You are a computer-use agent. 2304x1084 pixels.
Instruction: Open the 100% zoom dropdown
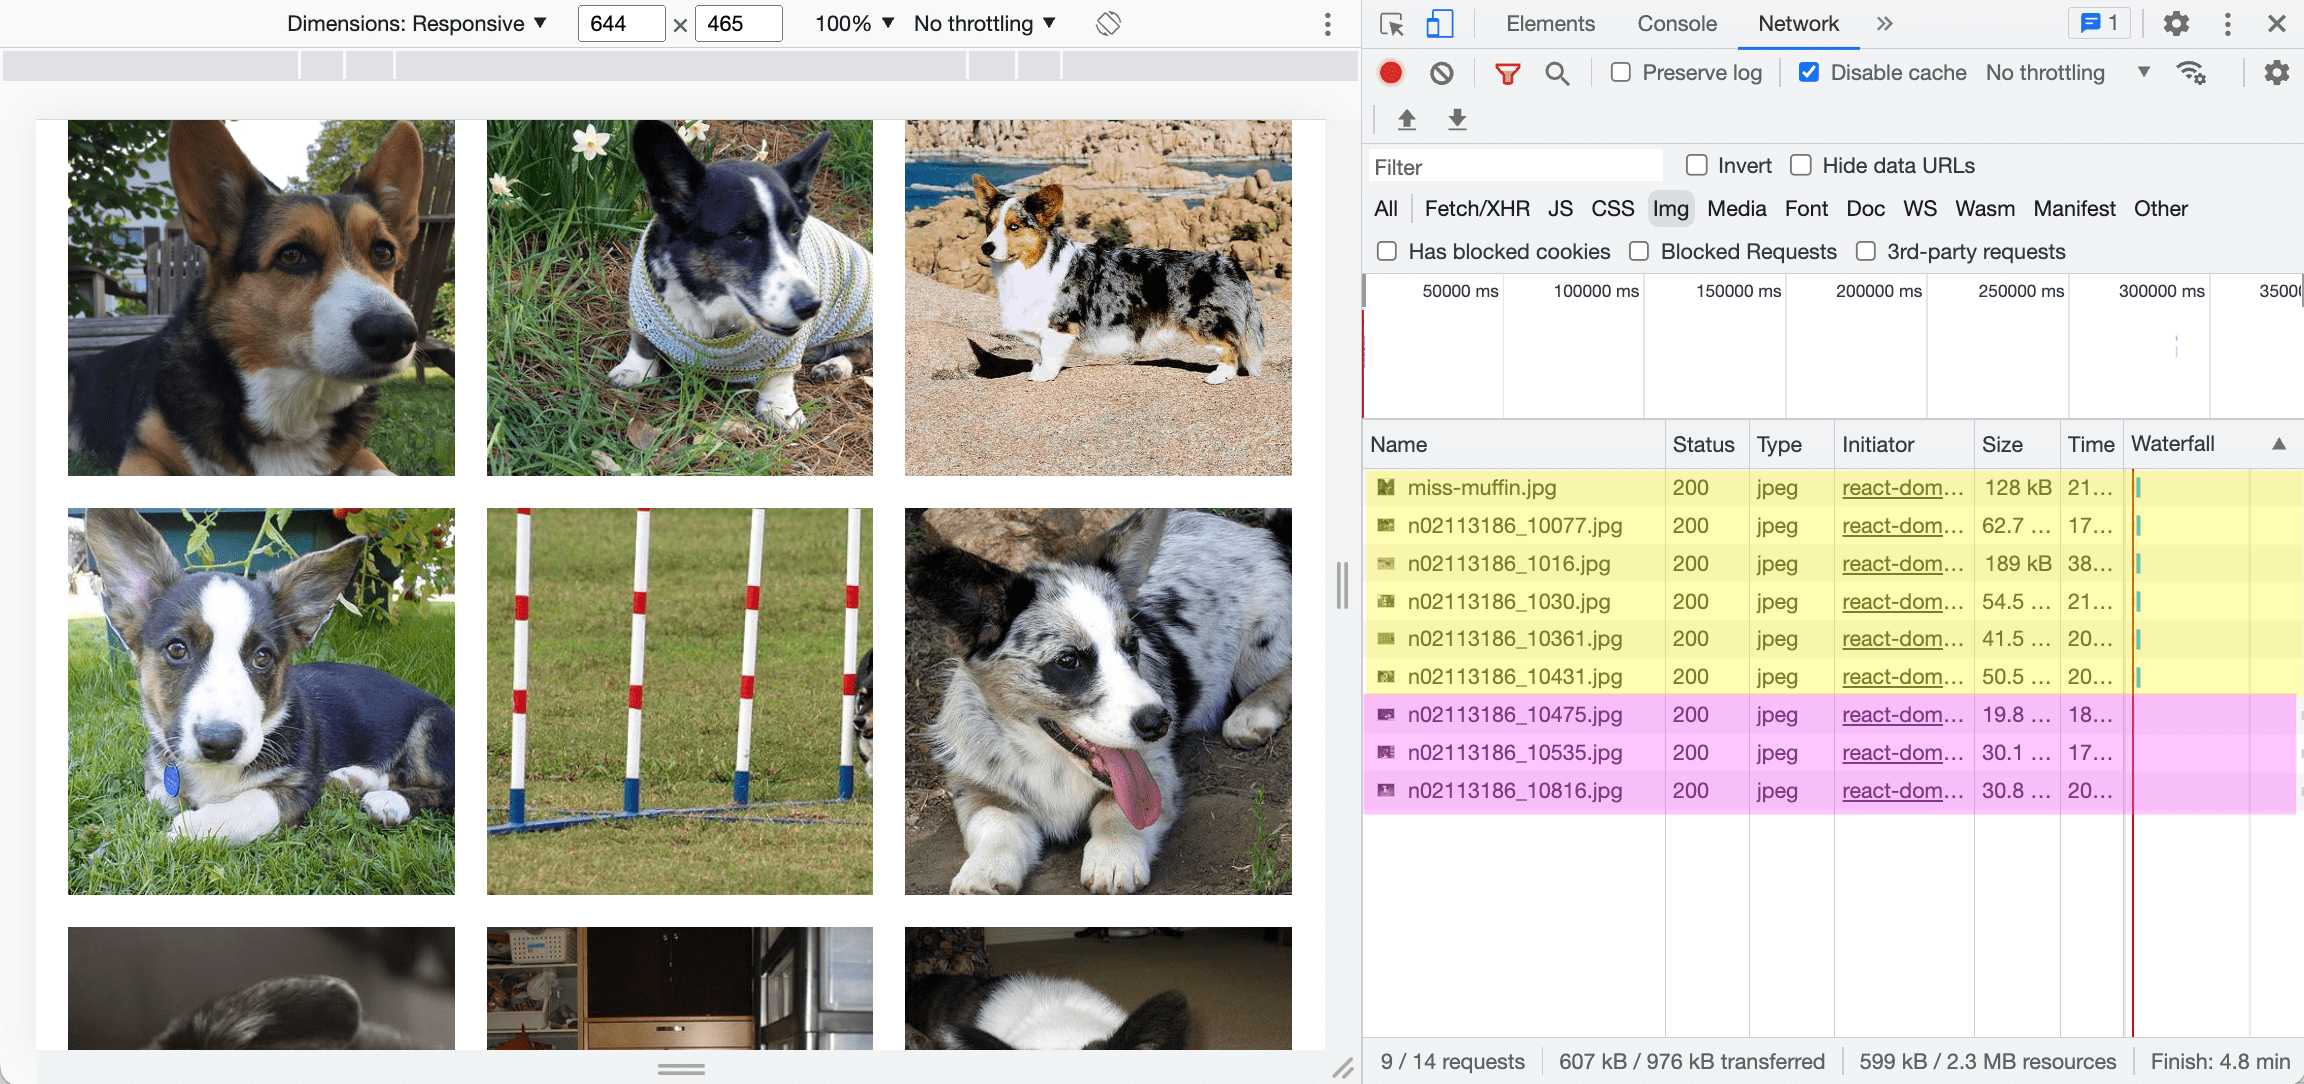(854, 24)
